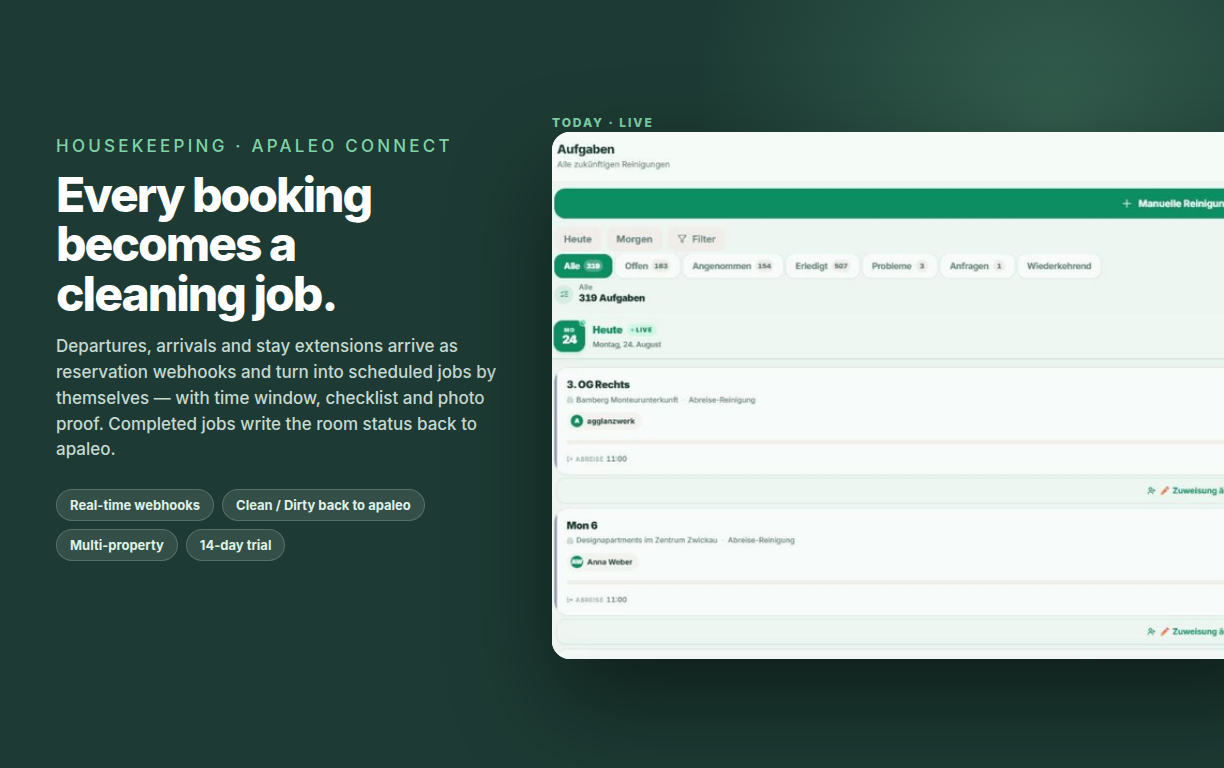Click the plus icon before Manuelle Reinigung
1224x768 pixels.
tap(1127, 203)
